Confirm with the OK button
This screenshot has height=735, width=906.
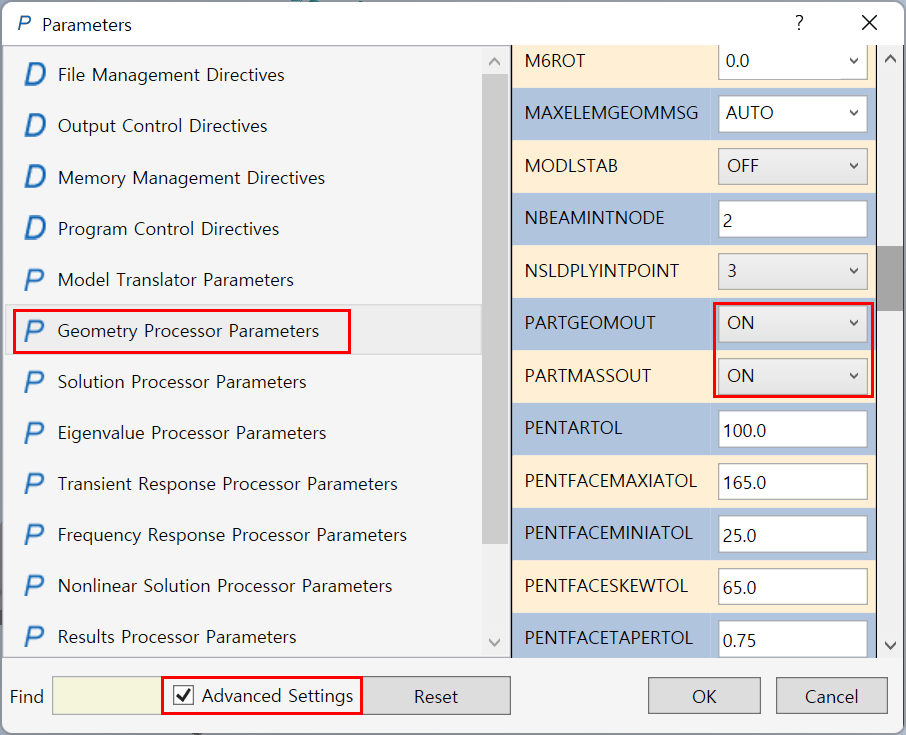pos(704,696)
